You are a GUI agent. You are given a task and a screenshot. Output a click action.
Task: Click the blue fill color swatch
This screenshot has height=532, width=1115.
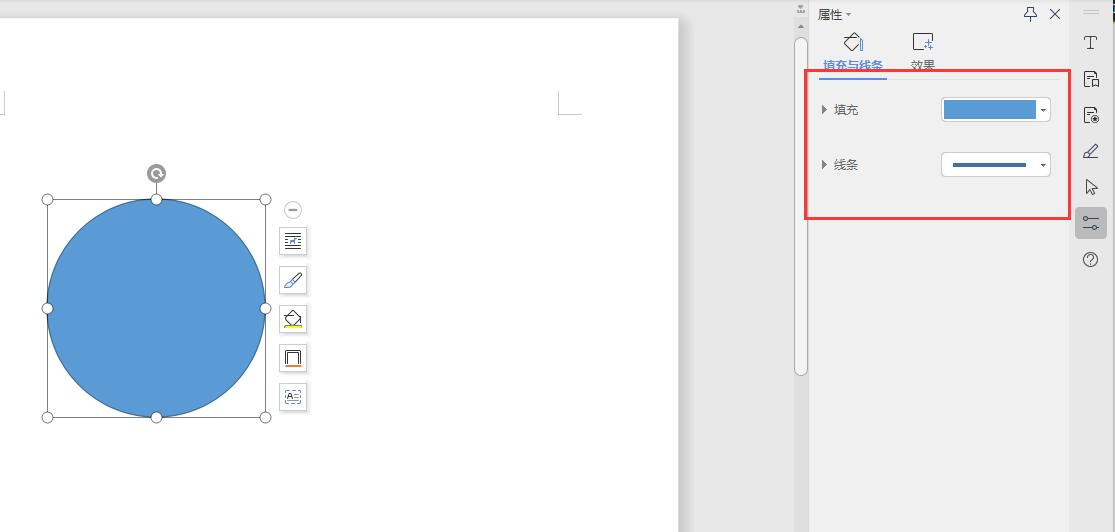989,110
